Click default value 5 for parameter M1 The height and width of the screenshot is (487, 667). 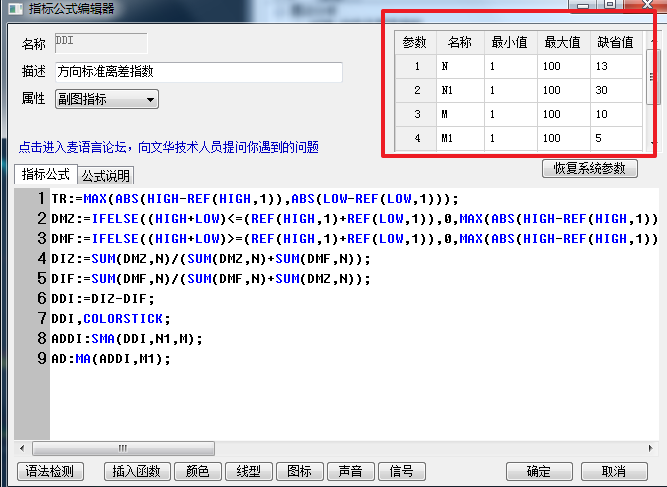[616, 138]
